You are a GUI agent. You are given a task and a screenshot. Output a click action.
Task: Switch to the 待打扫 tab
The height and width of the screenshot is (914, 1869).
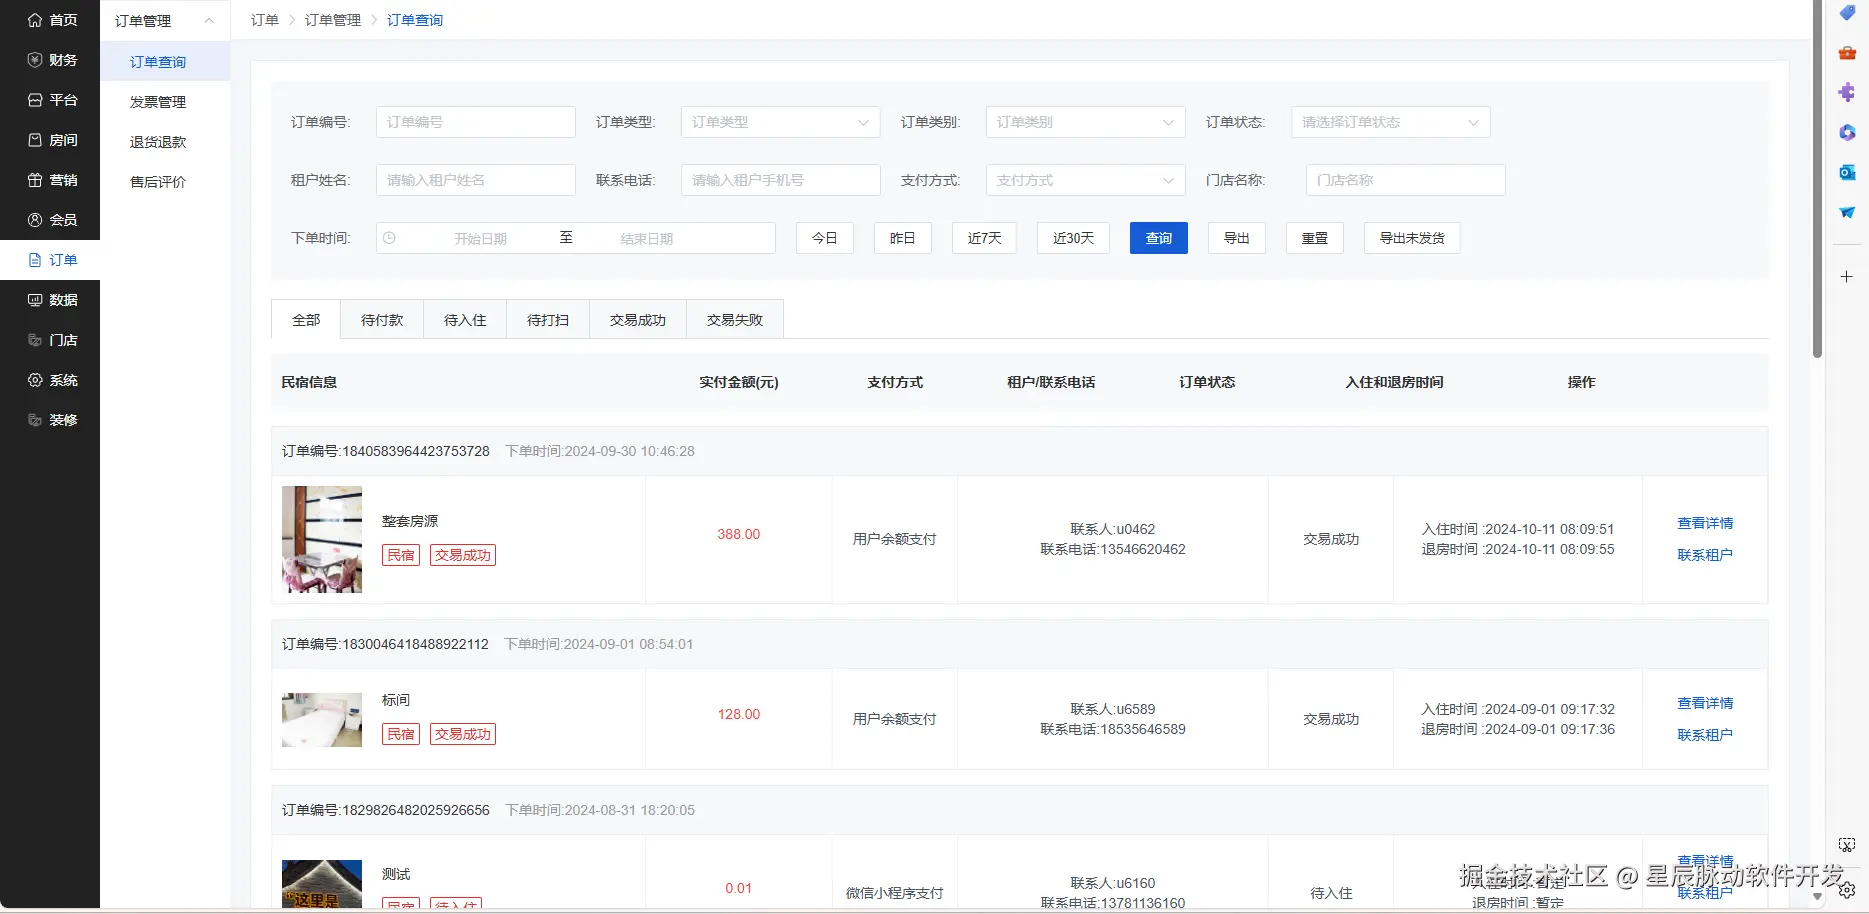[x=548, y=320]
